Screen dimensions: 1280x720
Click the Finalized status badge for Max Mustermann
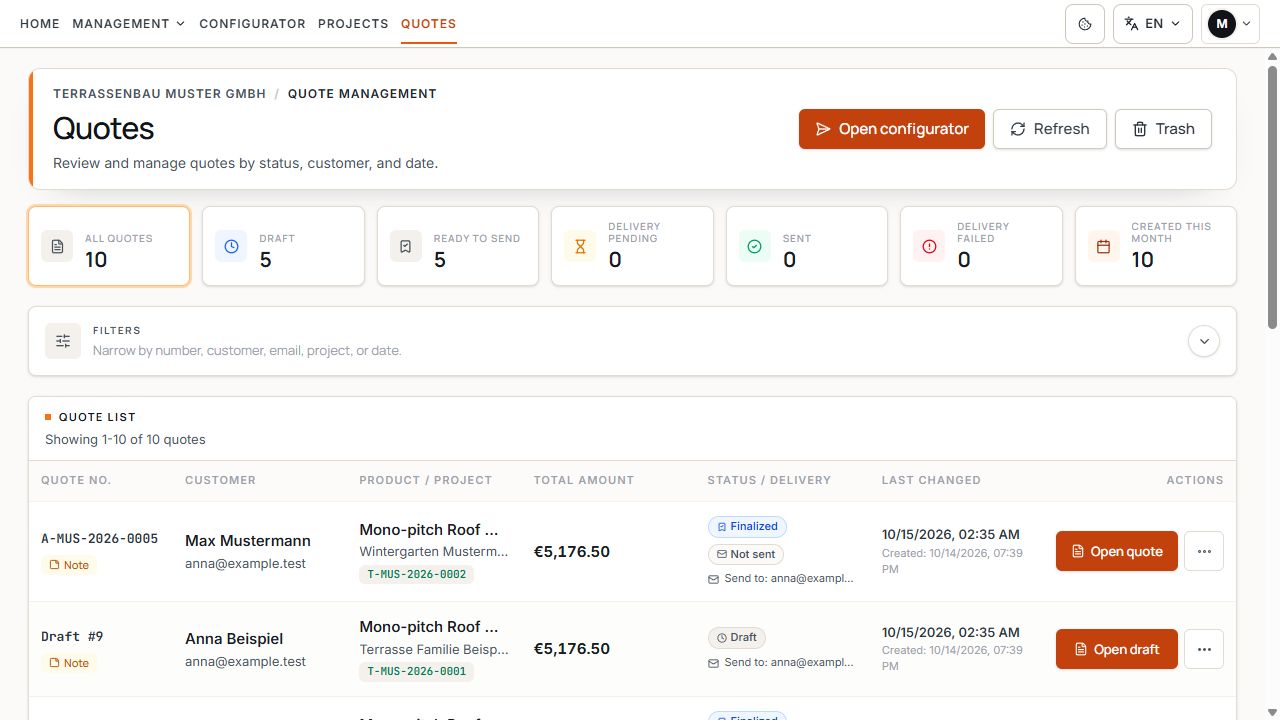click(x=747, y=526)
